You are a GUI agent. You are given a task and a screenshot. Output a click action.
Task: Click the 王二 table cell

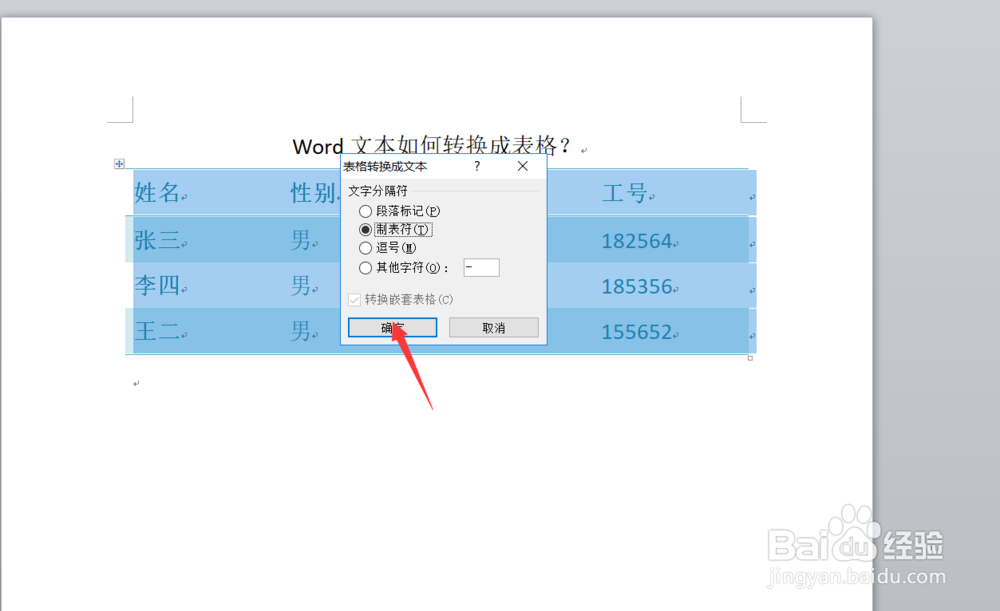(160, 332)
